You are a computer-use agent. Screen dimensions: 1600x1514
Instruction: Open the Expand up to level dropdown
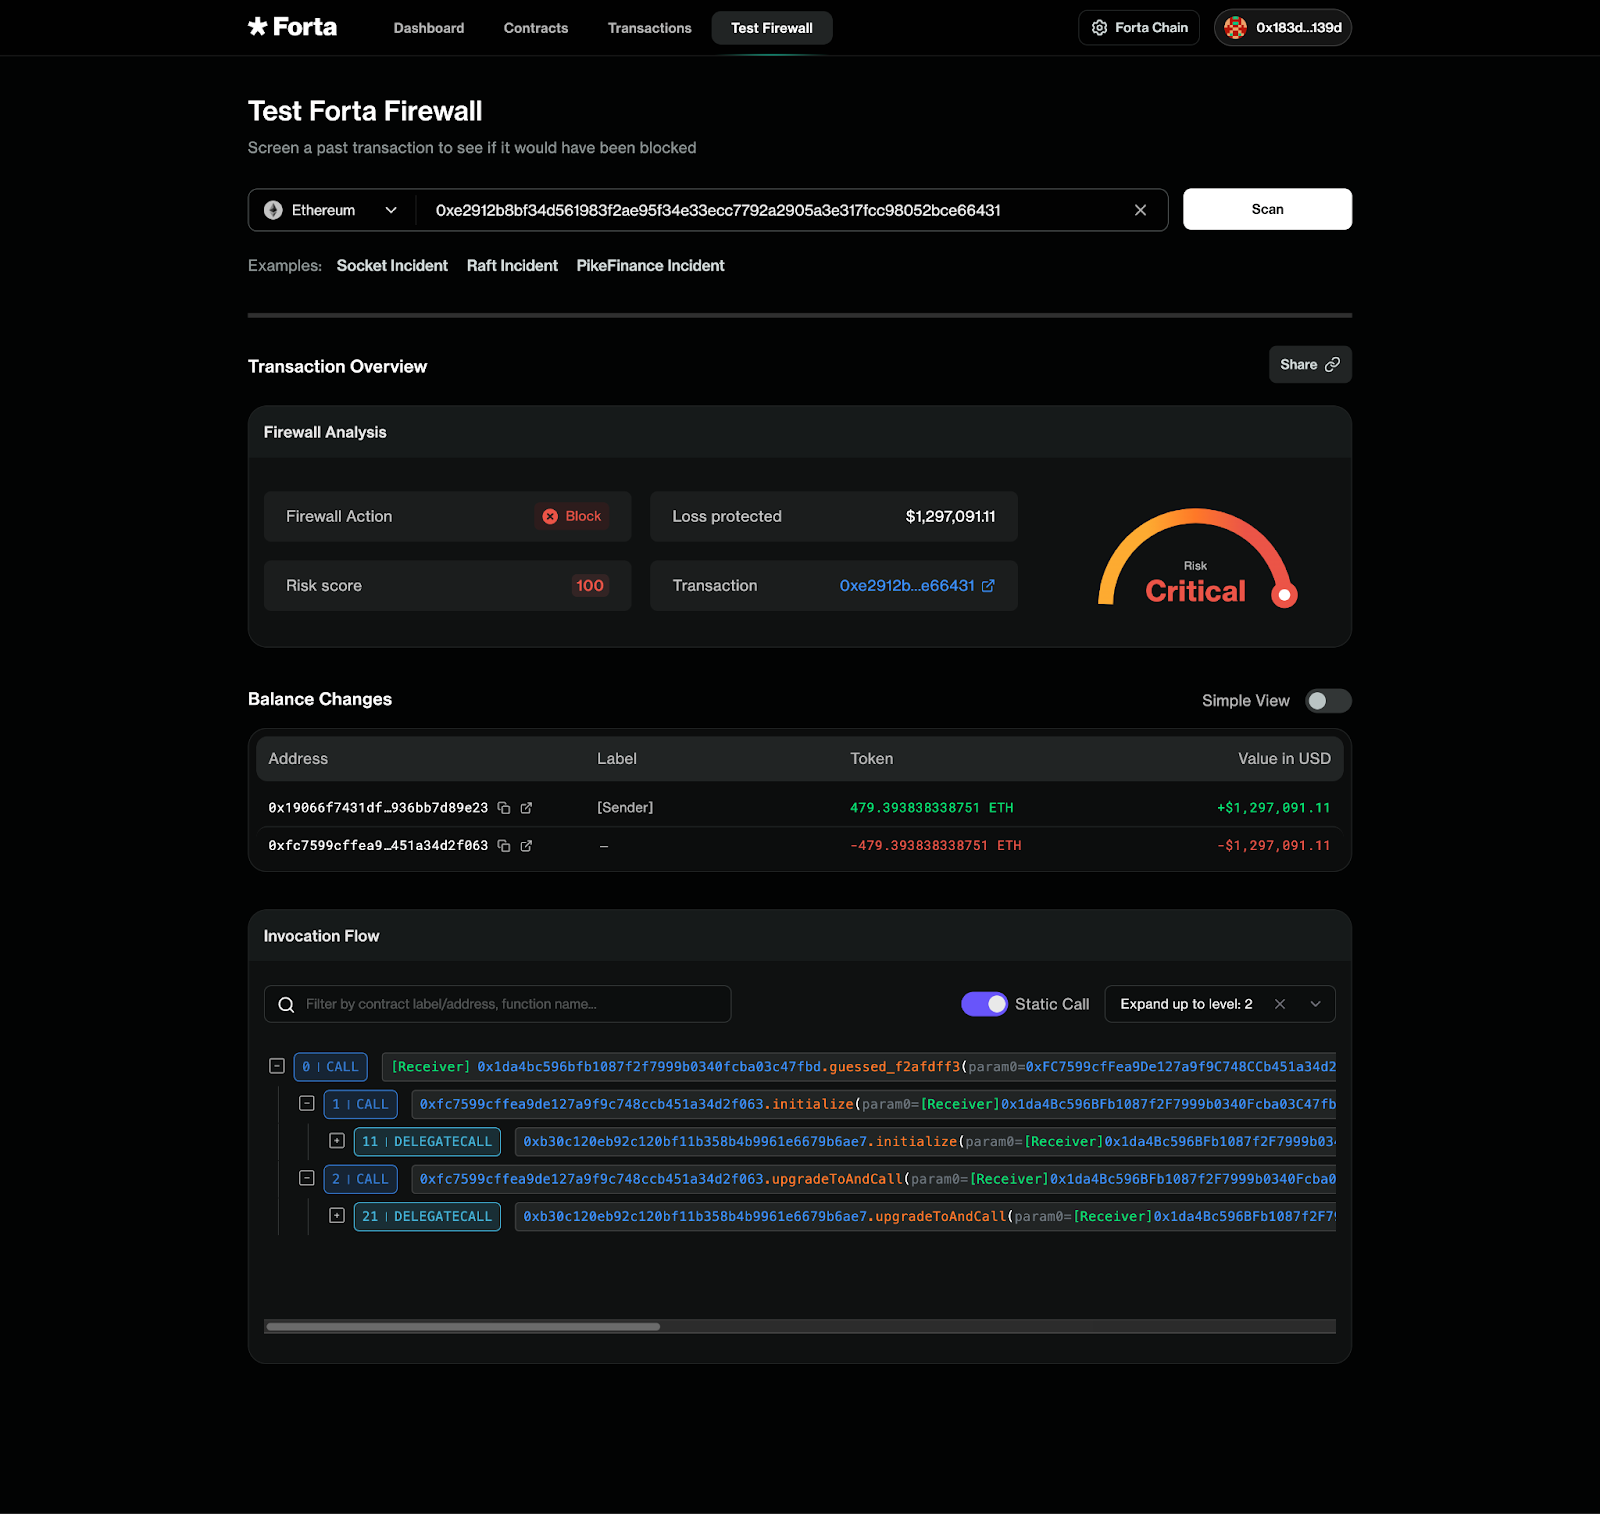[1315, 1004]
